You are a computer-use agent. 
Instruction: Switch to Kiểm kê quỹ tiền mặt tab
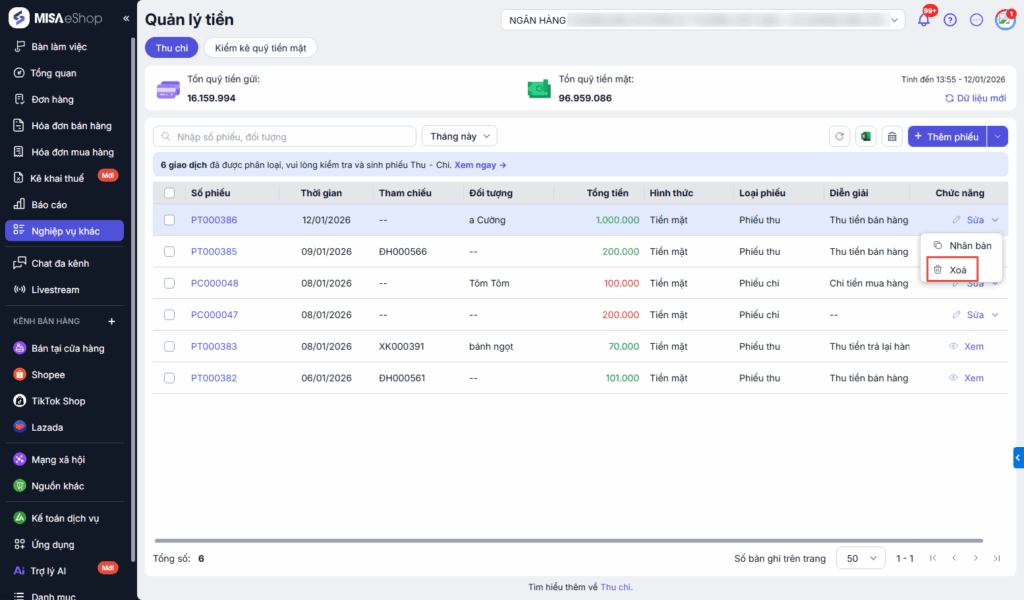[x=261, y=47]
